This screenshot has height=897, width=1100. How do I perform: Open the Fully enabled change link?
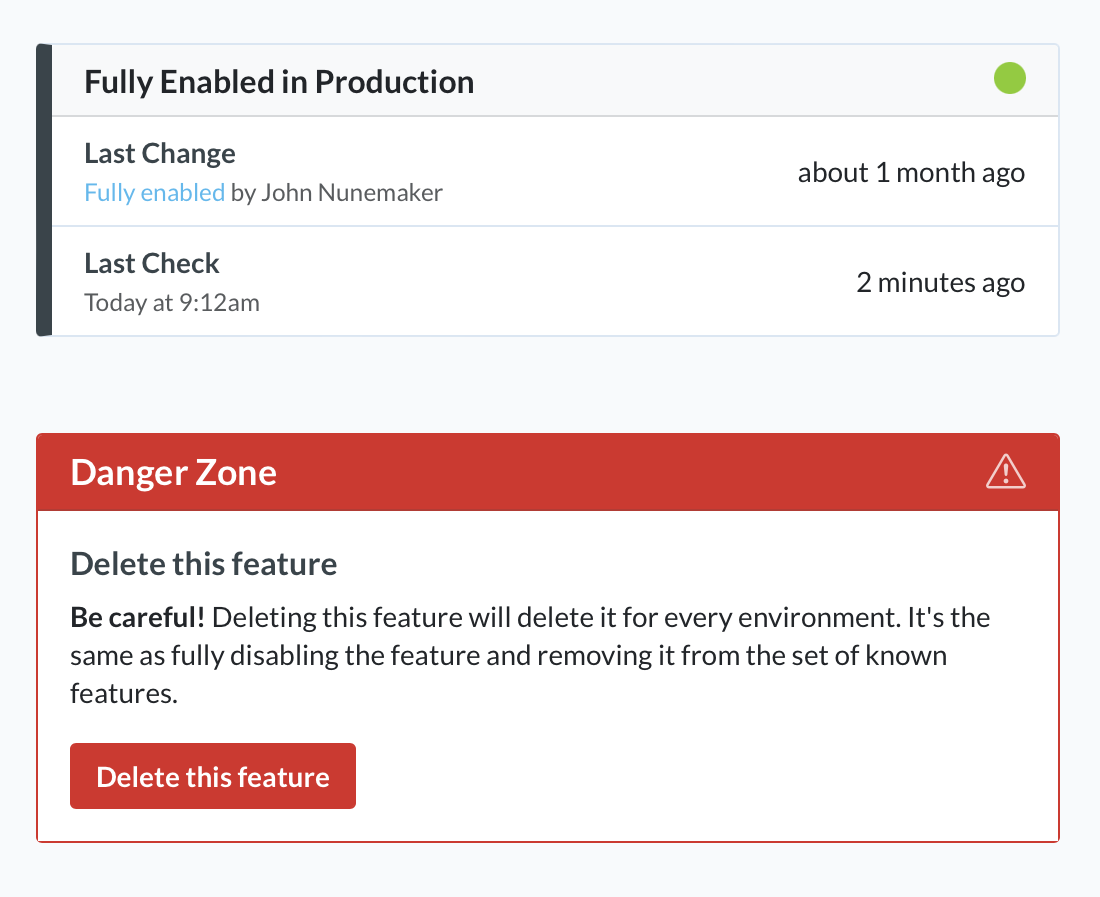(x=154, y=192)
